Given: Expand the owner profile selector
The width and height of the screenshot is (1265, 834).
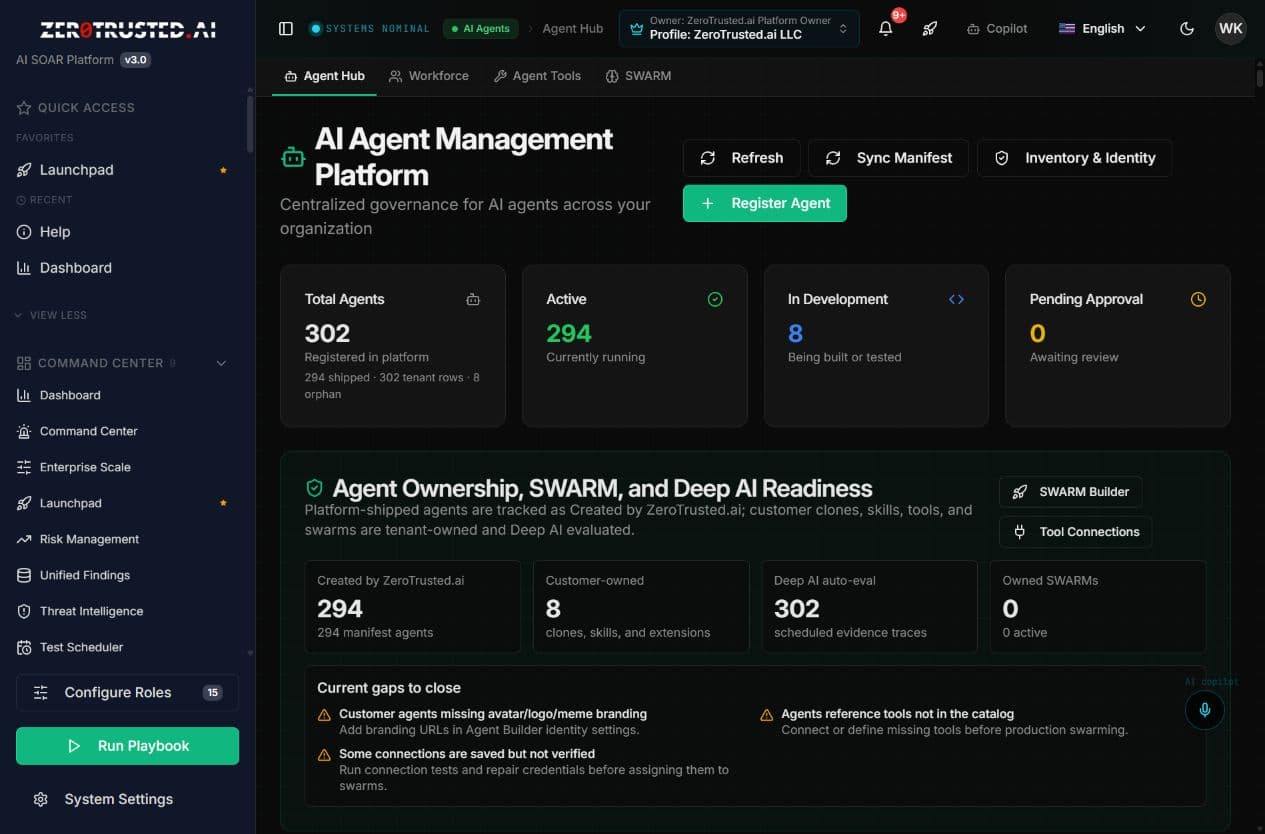Looking at the screenshot, I should tap(739, 28).
